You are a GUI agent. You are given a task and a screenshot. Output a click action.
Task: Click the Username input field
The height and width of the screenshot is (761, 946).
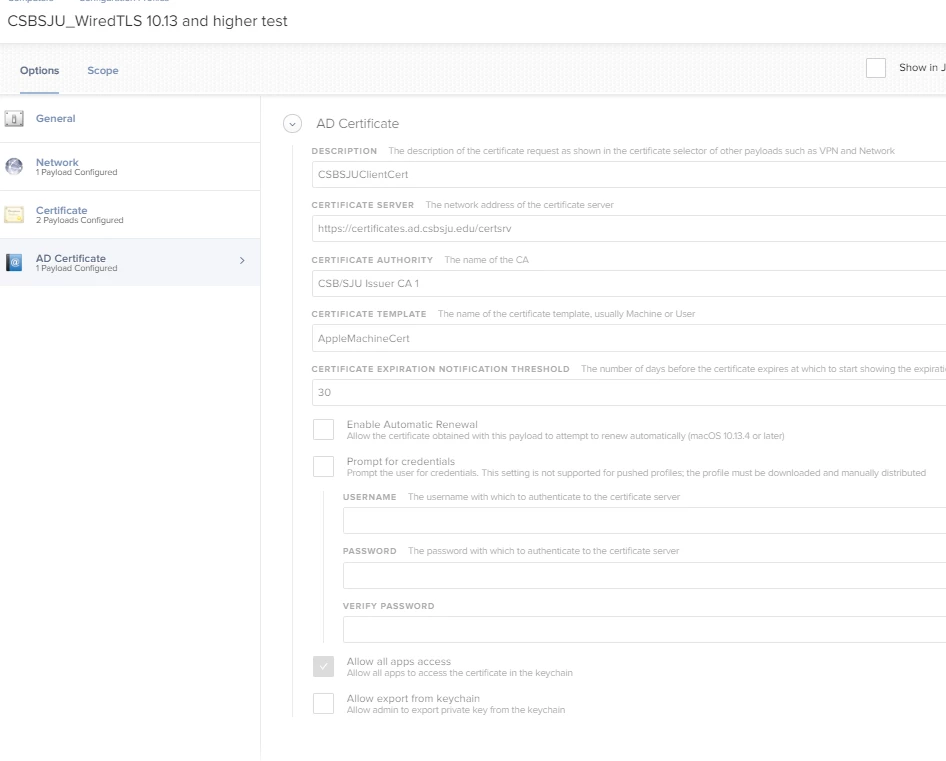click(644, 521)
